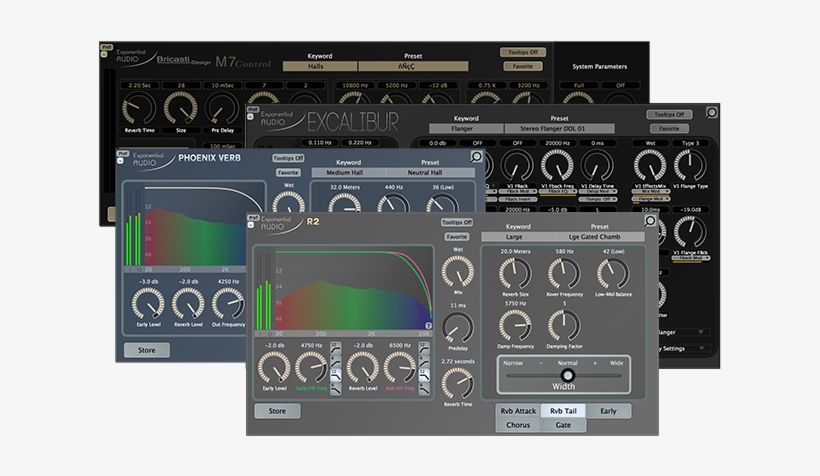Click the T icon in R2 spectrum display

428,325
